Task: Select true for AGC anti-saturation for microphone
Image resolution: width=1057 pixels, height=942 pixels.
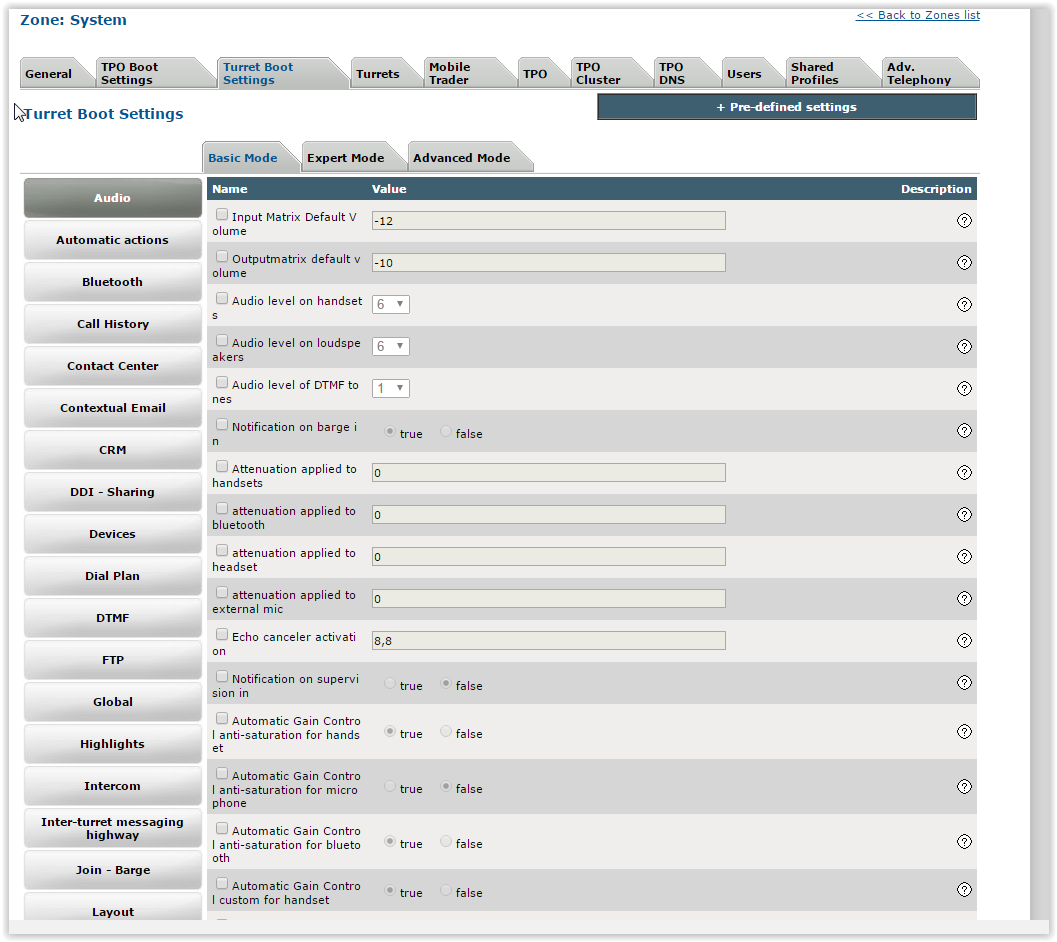Action: click(390, 786)
